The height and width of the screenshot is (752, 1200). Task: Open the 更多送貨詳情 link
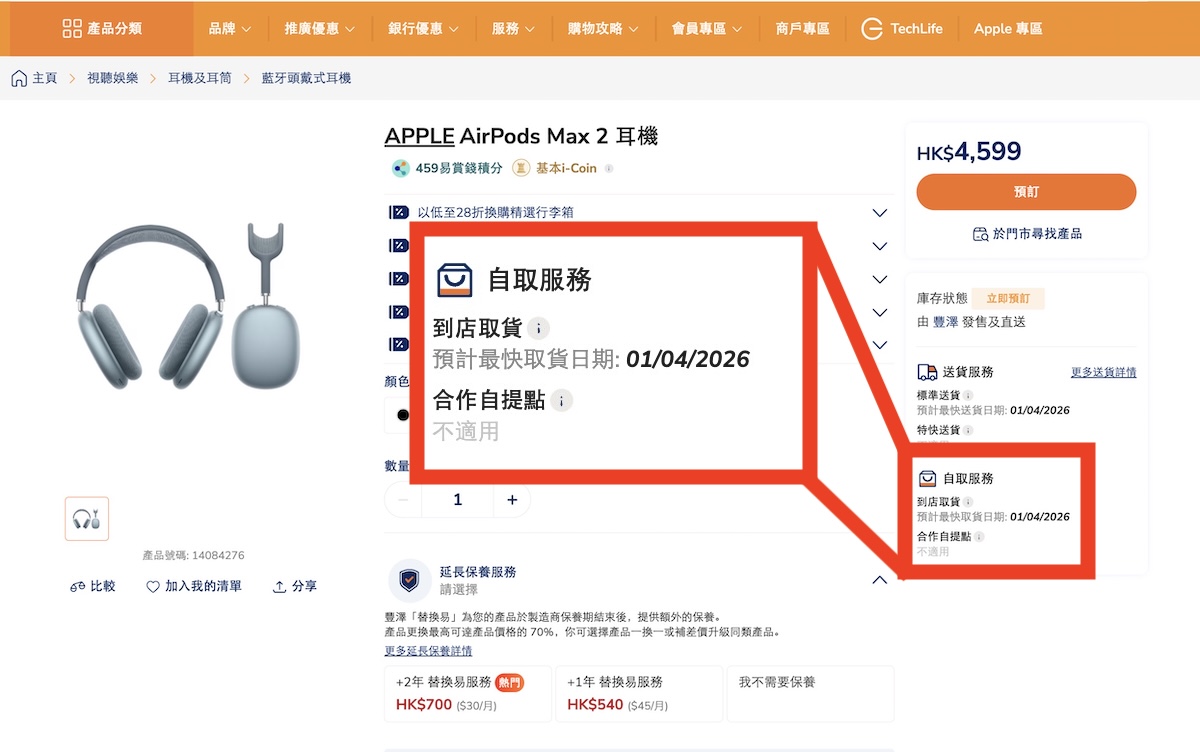tap(1103, 372)
